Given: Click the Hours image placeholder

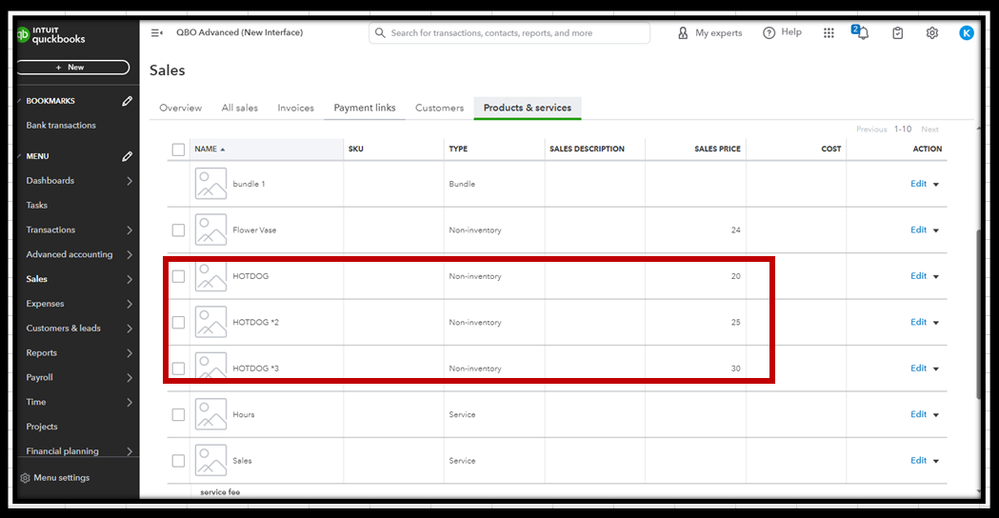Looking at the screenshot, I should 211,414.
